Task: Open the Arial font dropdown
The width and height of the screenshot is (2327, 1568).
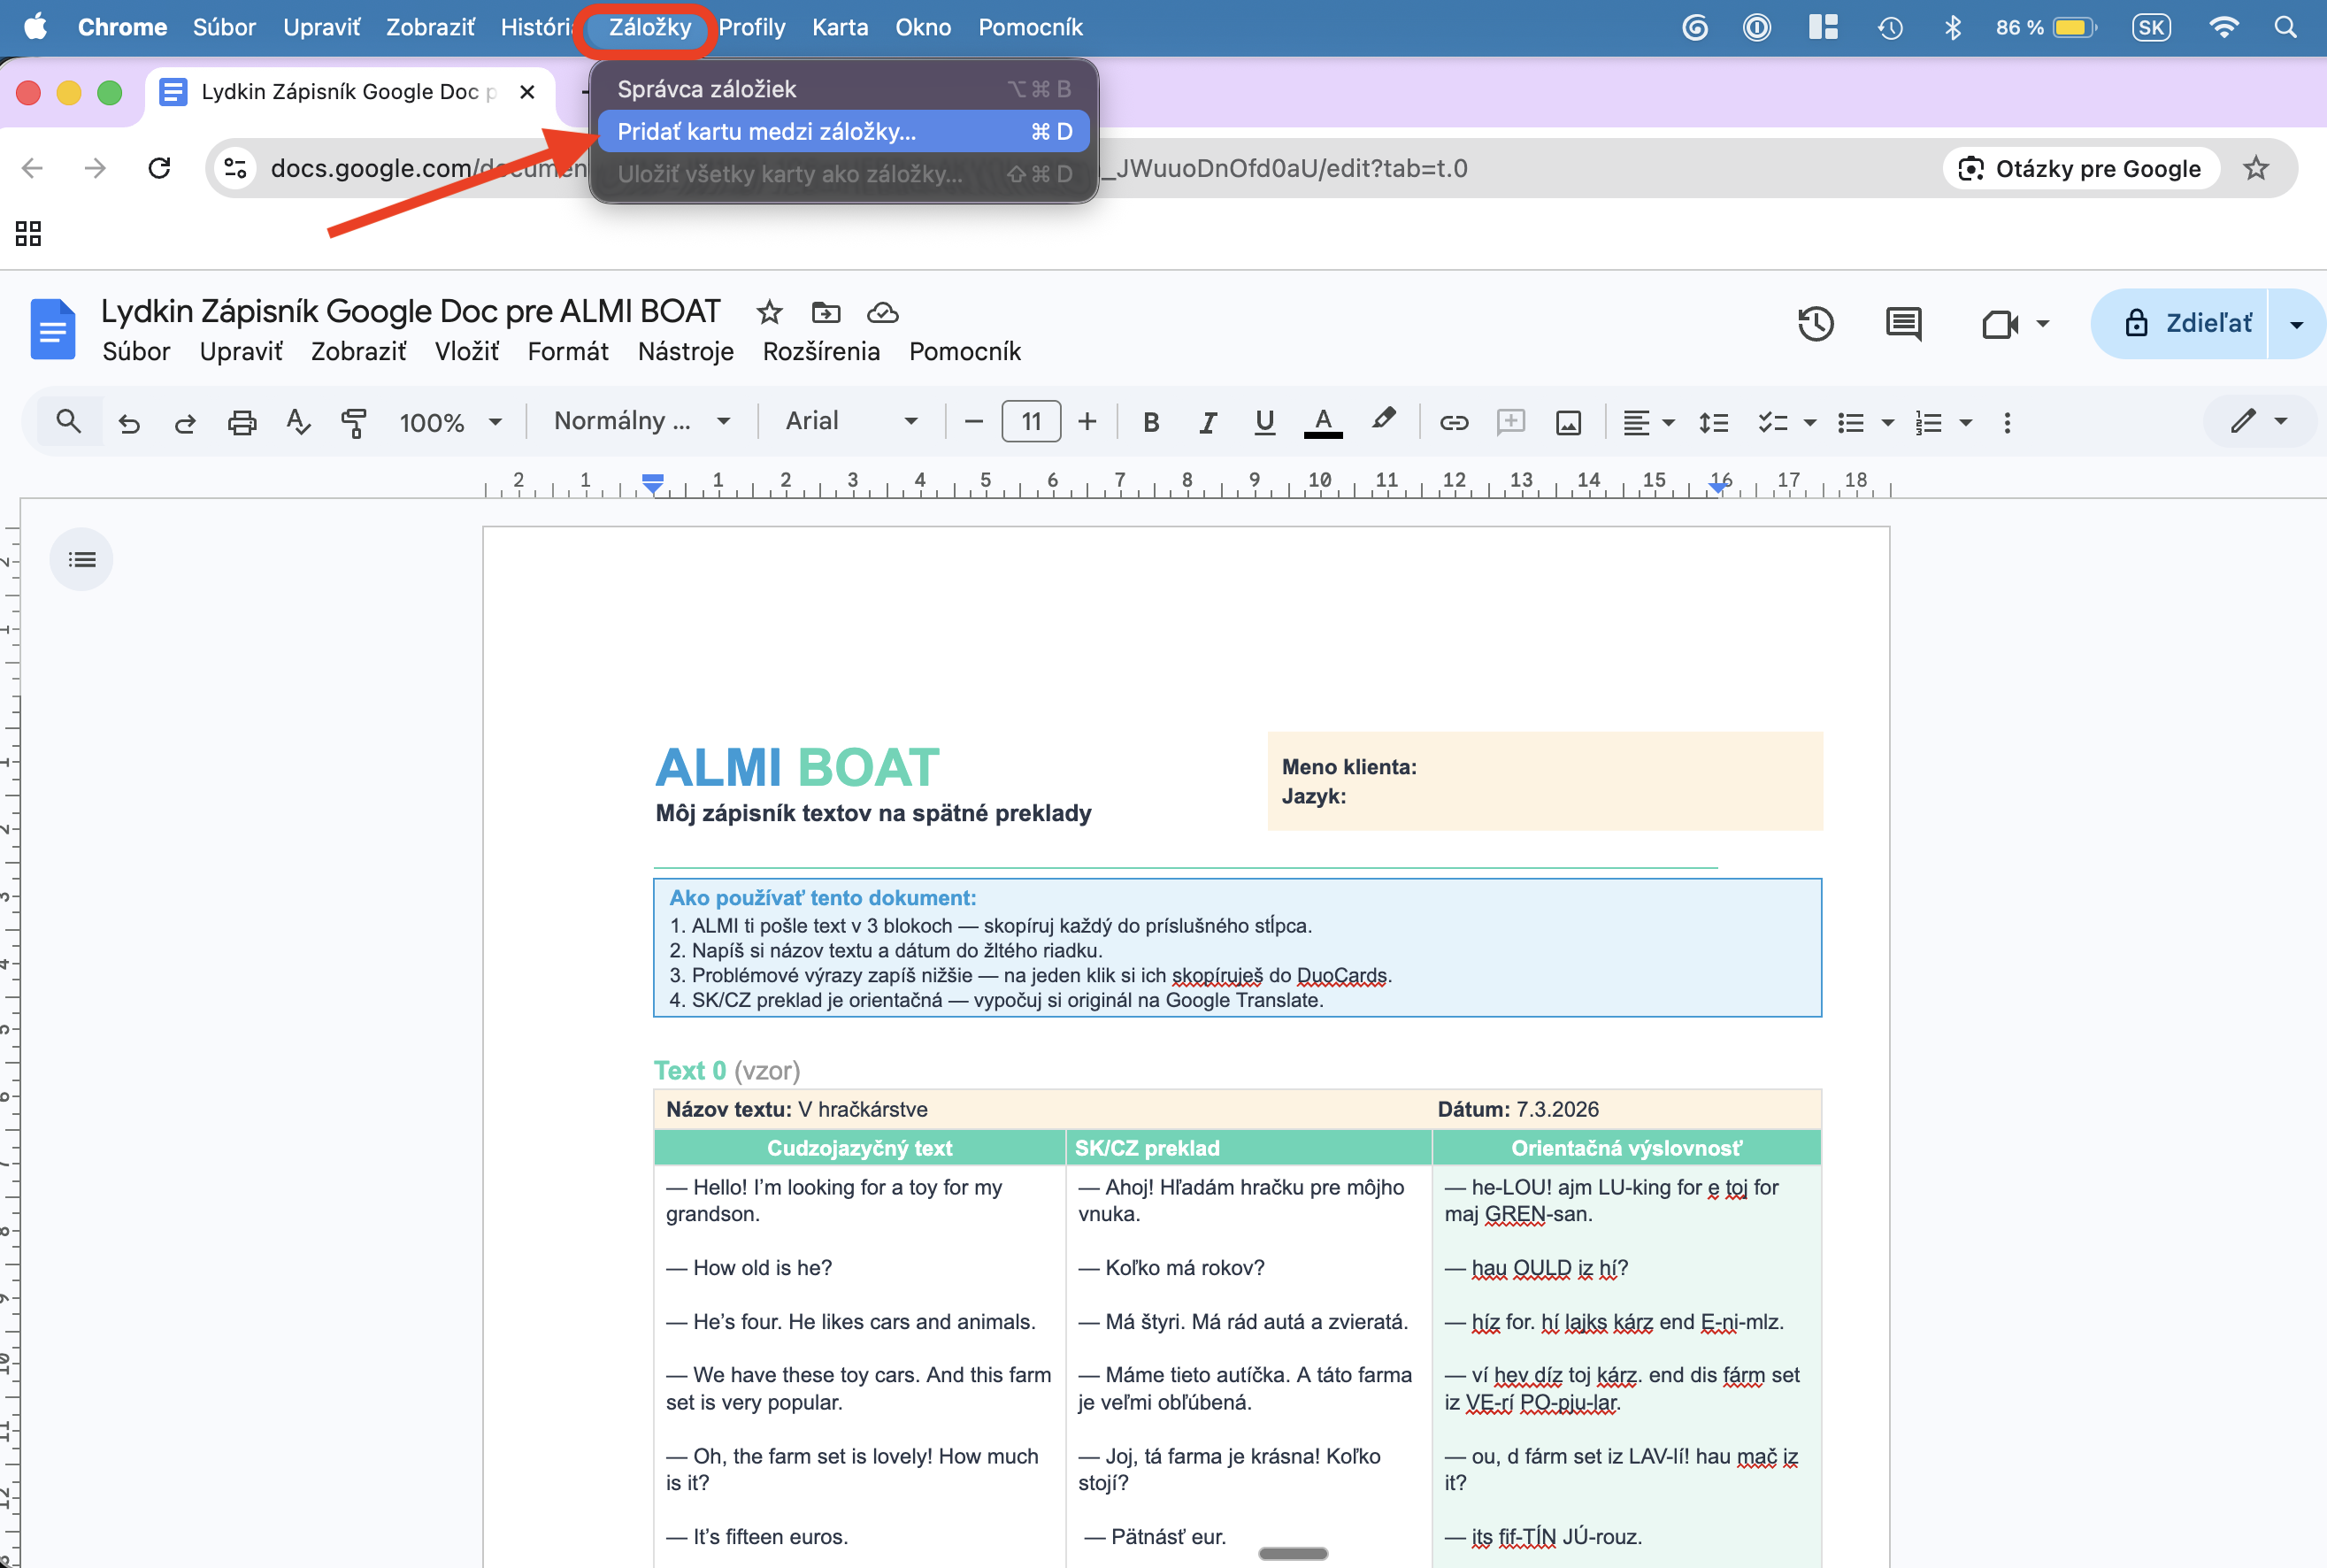Action: point(850,421)
